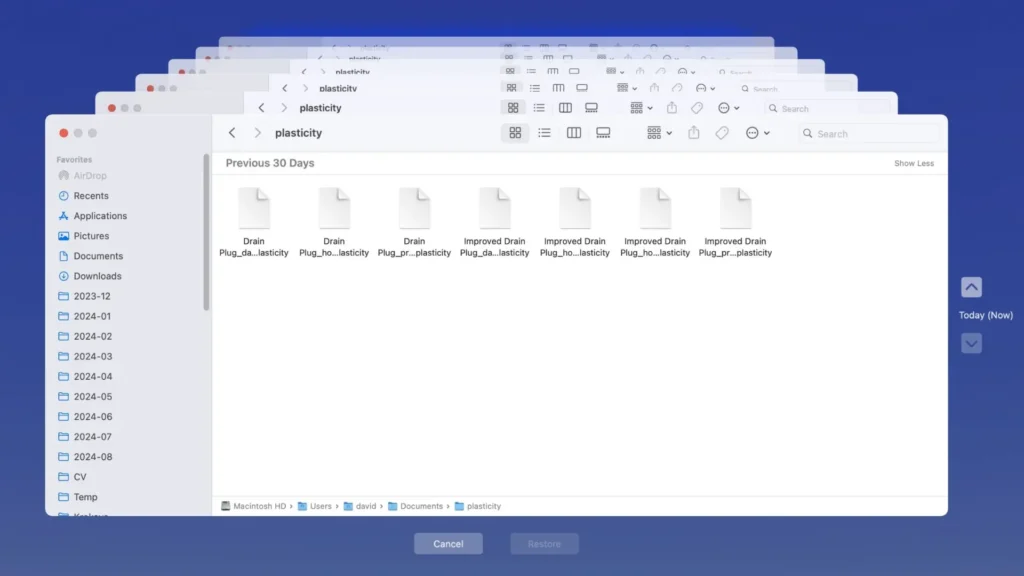1024x576 pixels.
Task: Switch to list view
Action: pos(544,132)
